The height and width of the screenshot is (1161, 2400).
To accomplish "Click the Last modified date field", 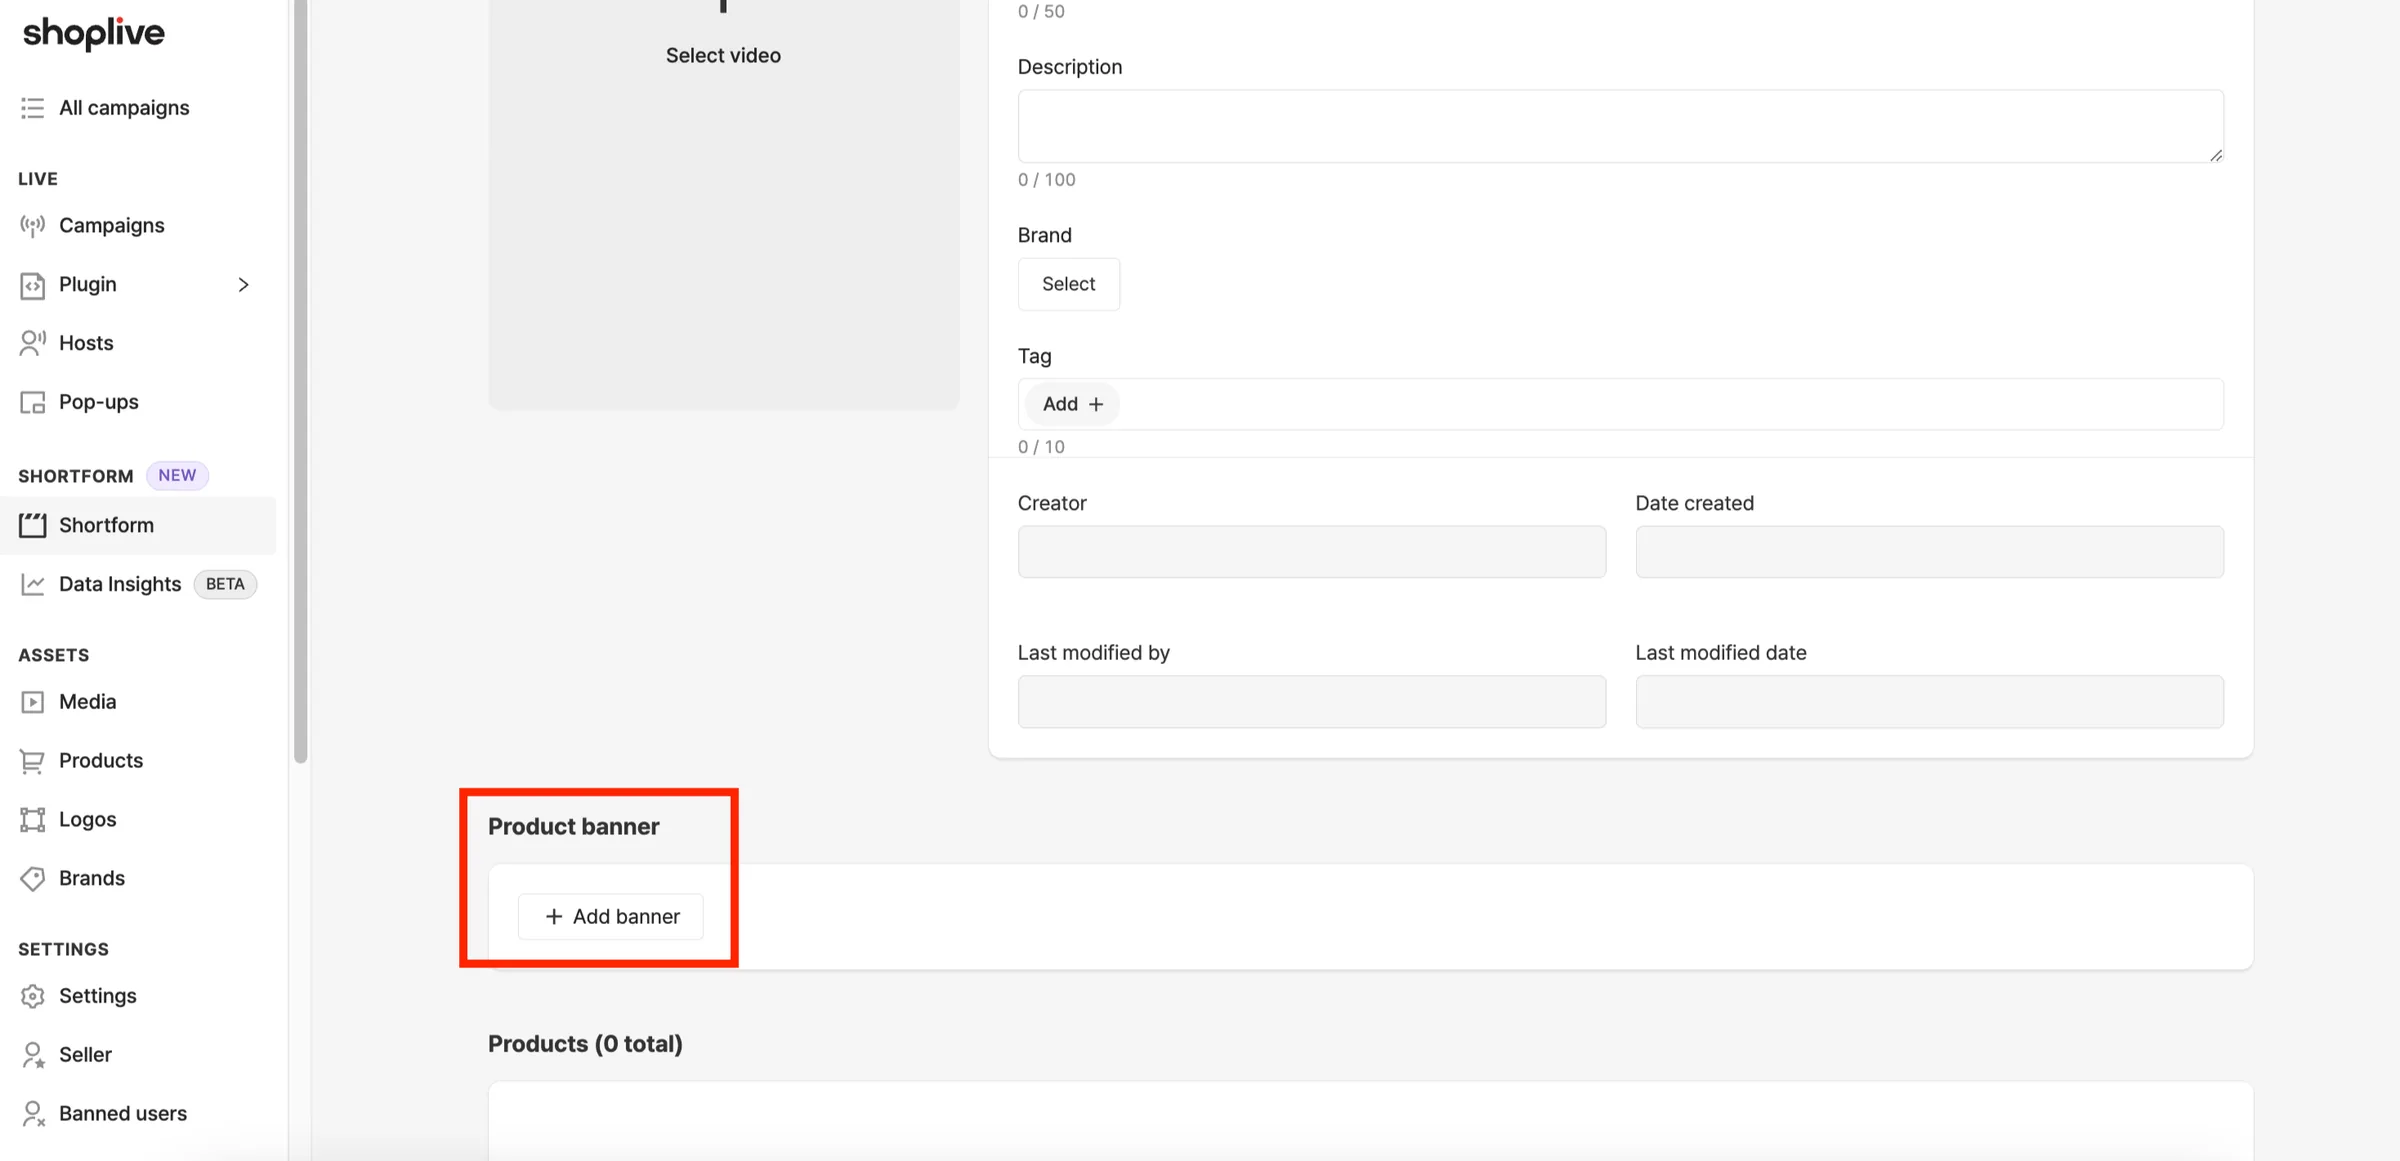I will click(1929, 702).
